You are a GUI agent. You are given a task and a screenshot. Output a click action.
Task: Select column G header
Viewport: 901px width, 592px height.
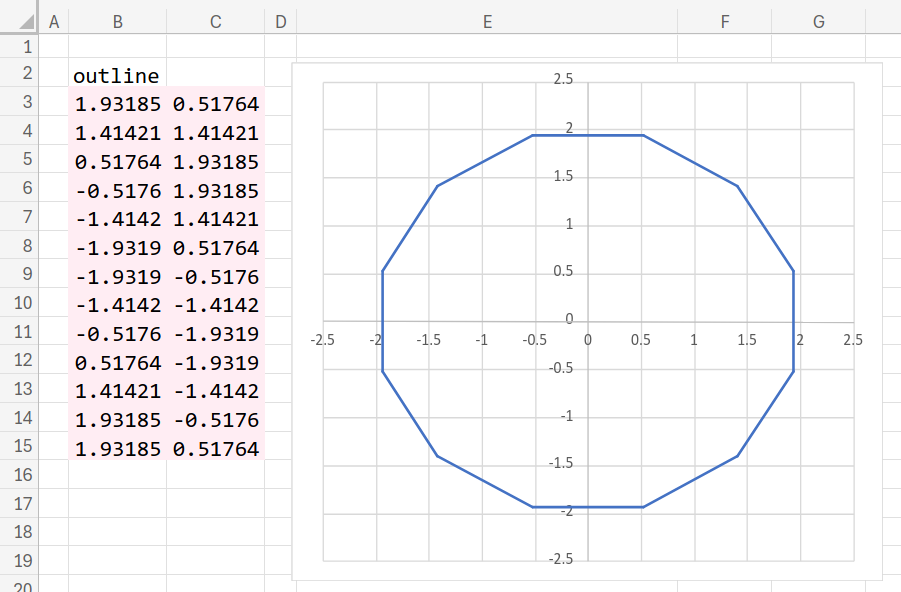click(x=819, y=22)
